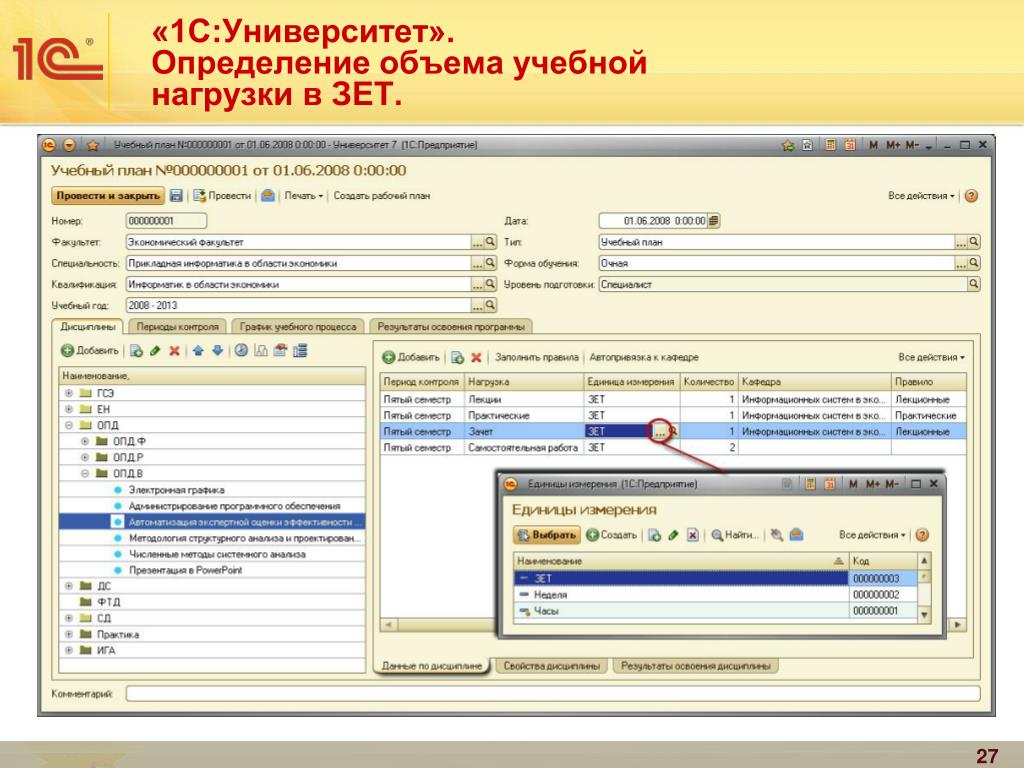Viewport: 1024px width, 768px height.
Task: Click Добавить in the disciplines tree toolbar
Action: pyautogui.click(x=90, y=351)
